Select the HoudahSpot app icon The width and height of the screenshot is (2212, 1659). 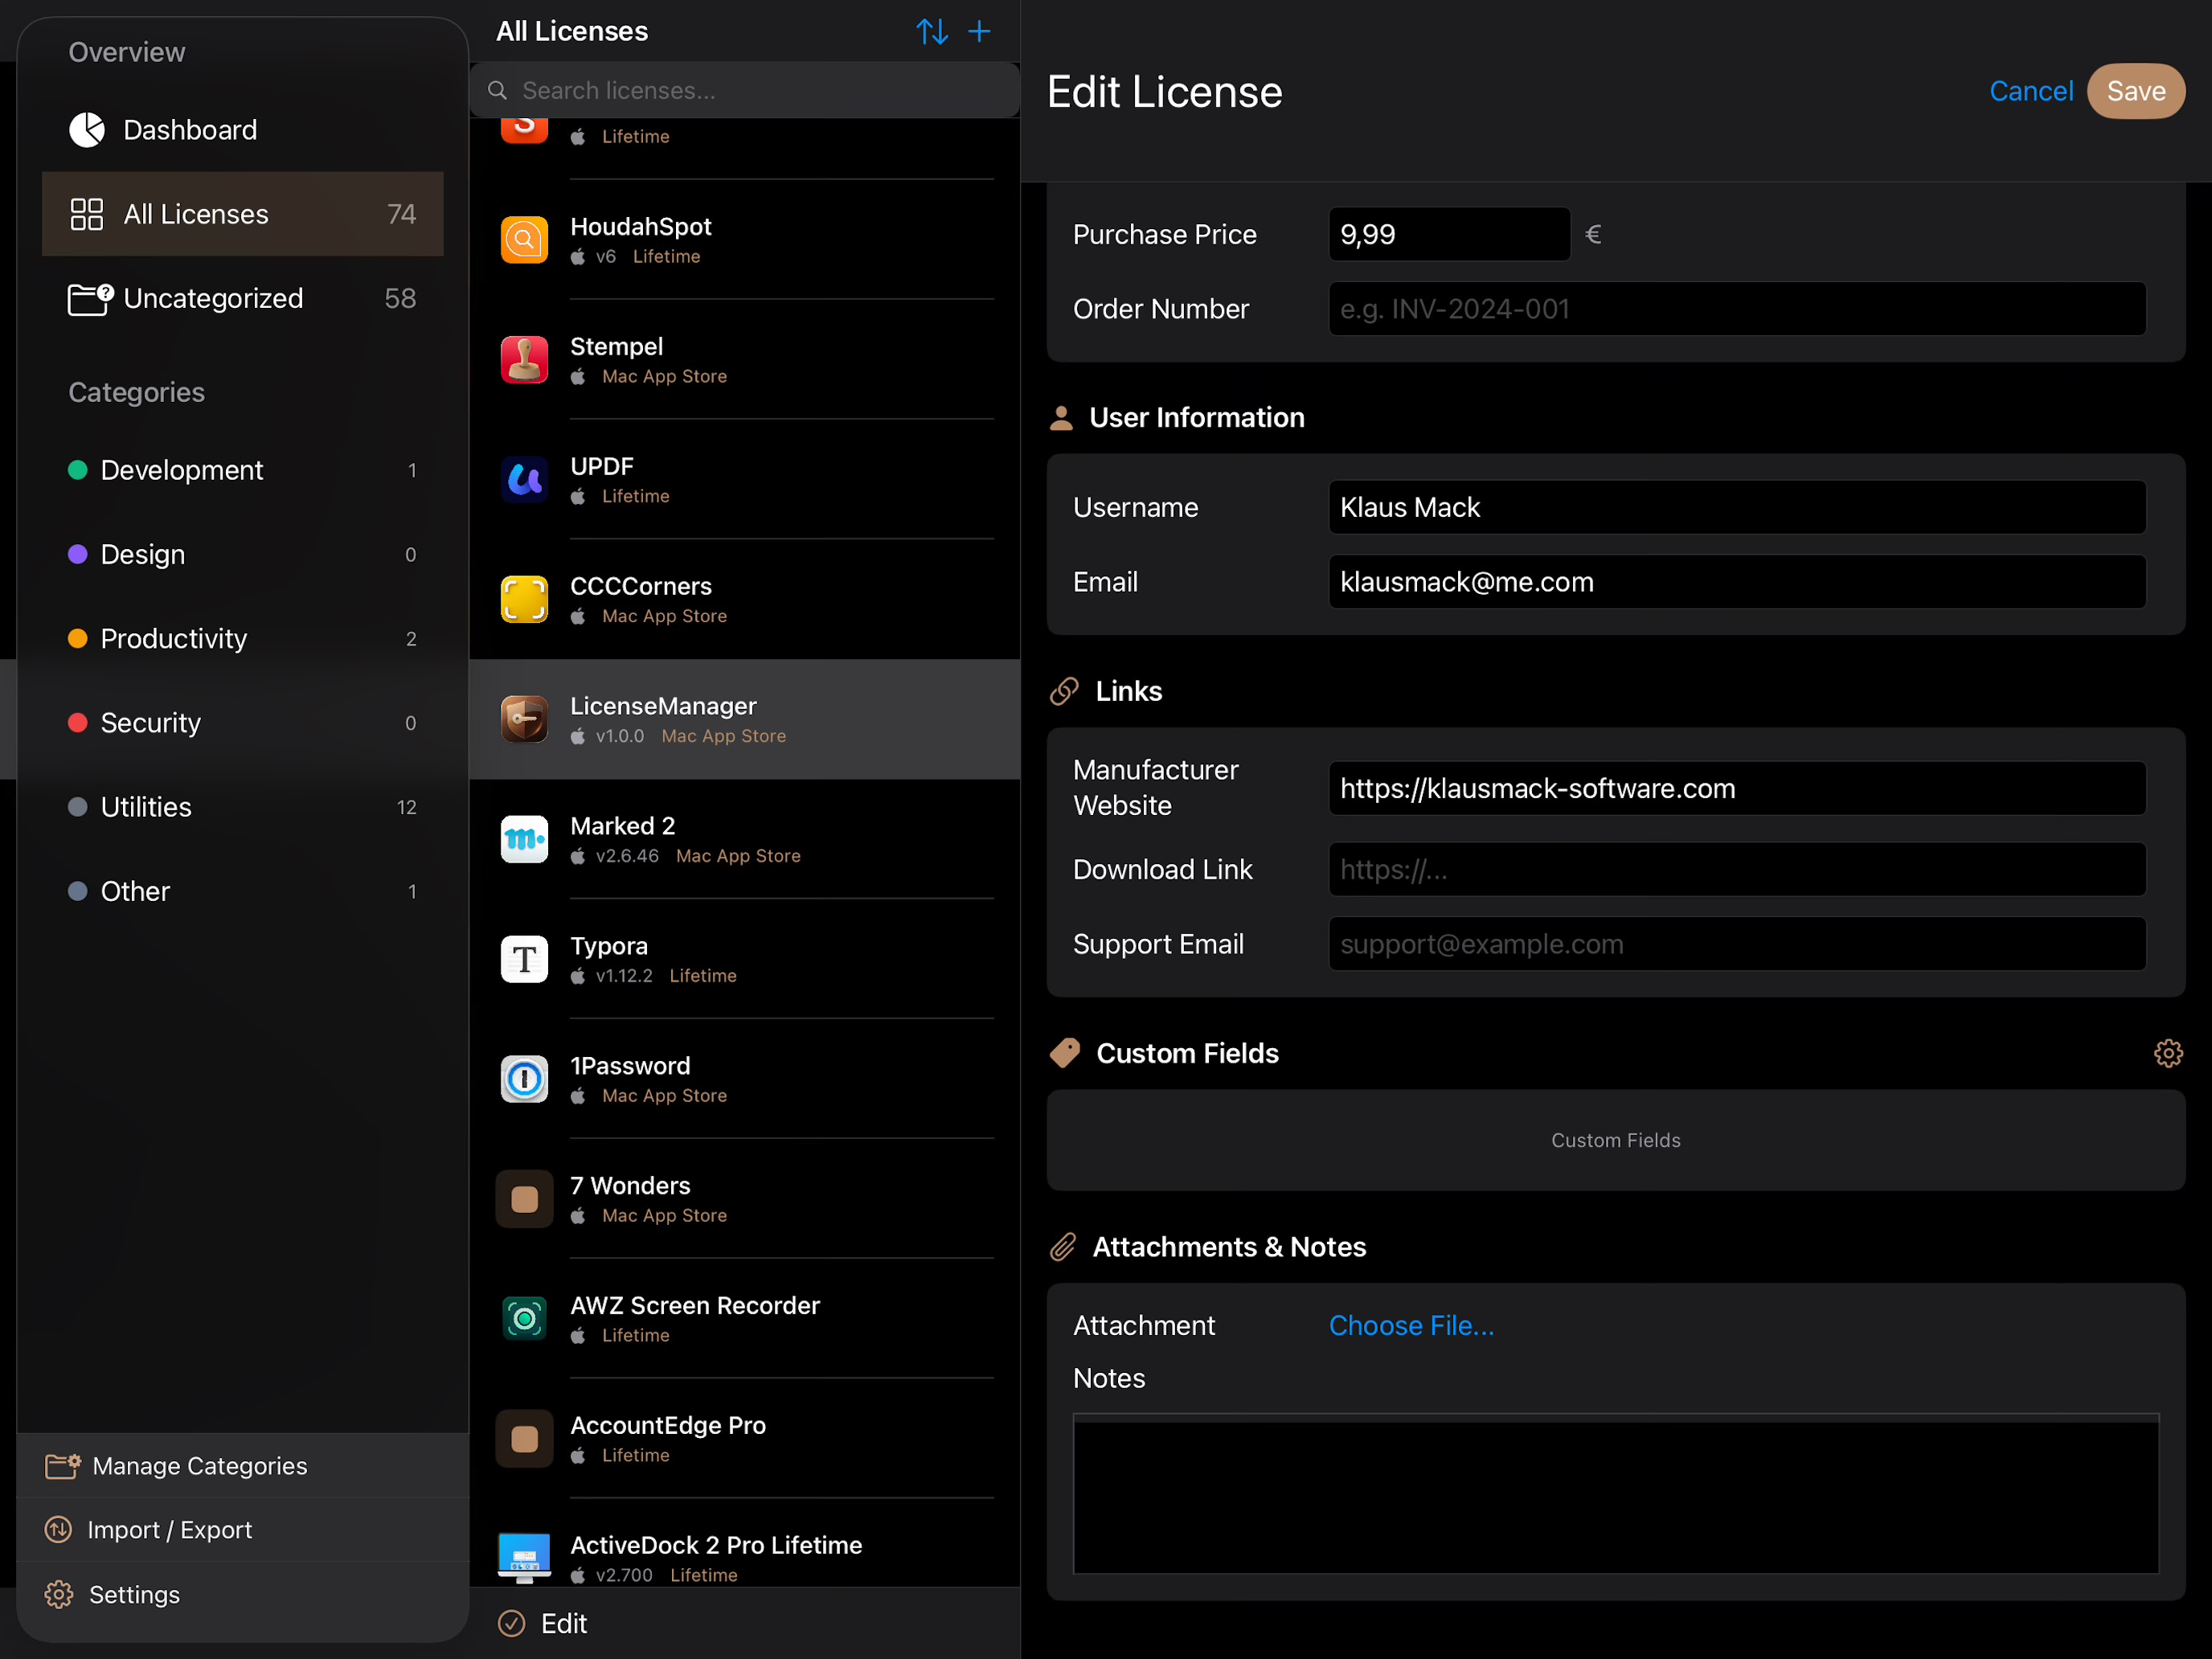(524, 240)
